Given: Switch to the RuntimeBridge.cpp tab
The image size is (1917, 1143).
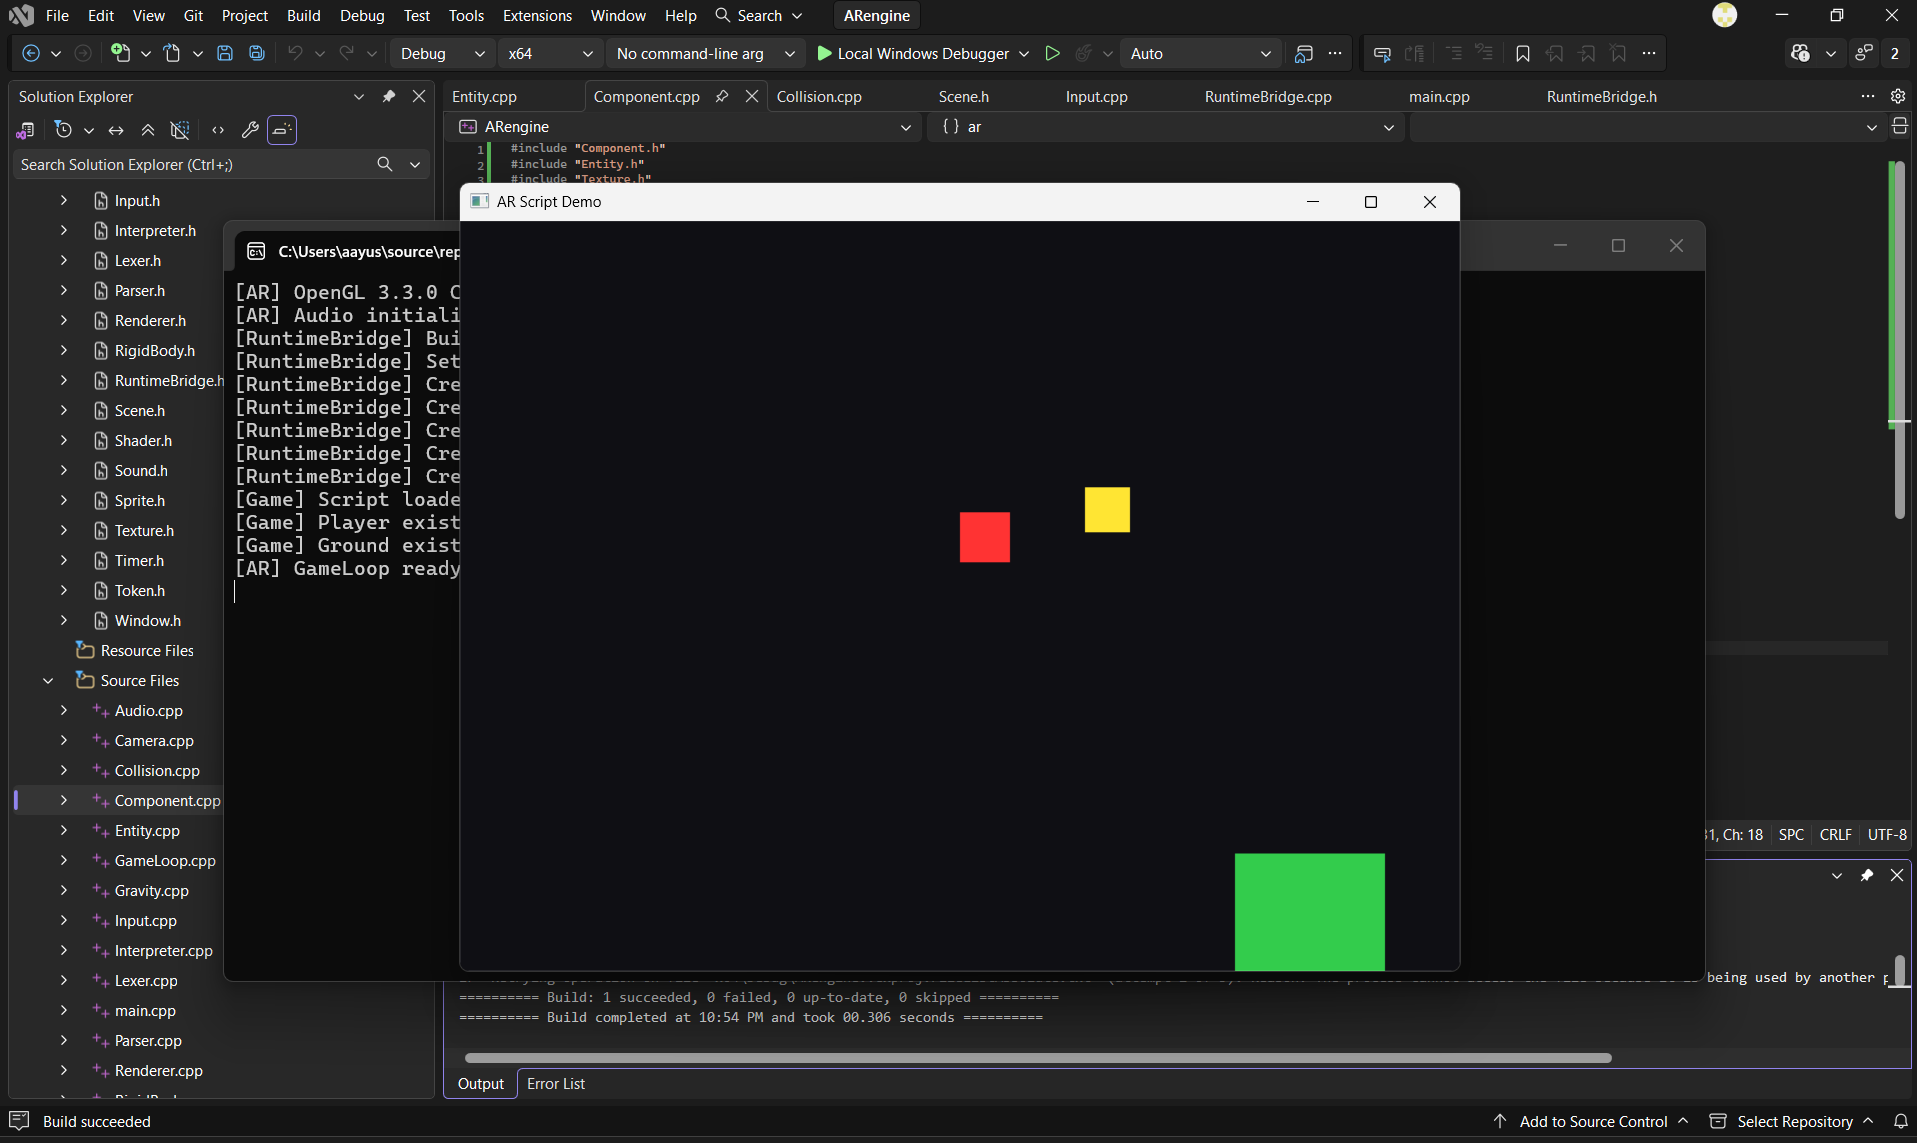Looking at the screenshot, I should click(x=1268, y=96).
